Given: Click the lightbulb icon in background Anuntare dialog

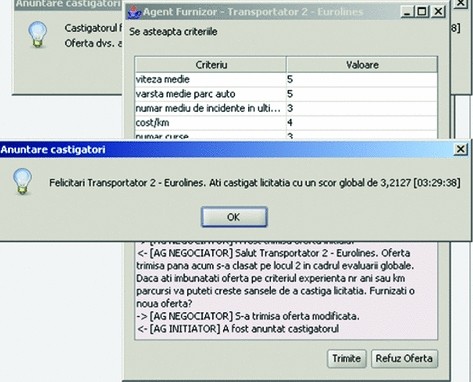Looking at the screenshot, I should click(x=37, y=34).
